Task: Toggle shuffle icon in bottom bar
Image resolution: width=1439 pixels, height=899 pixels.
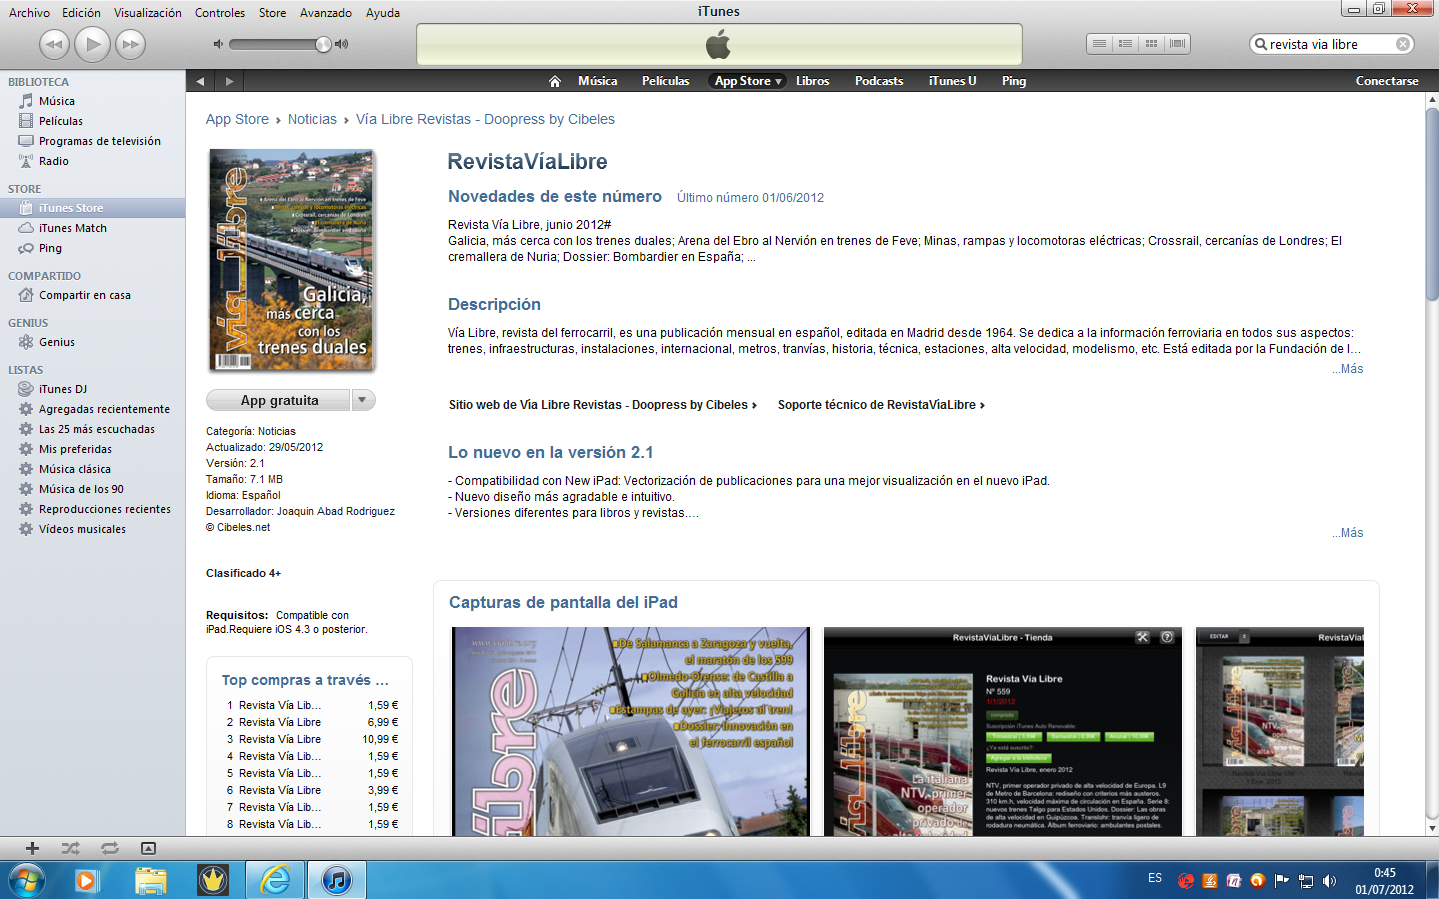Action: click(x=70, y=848)
